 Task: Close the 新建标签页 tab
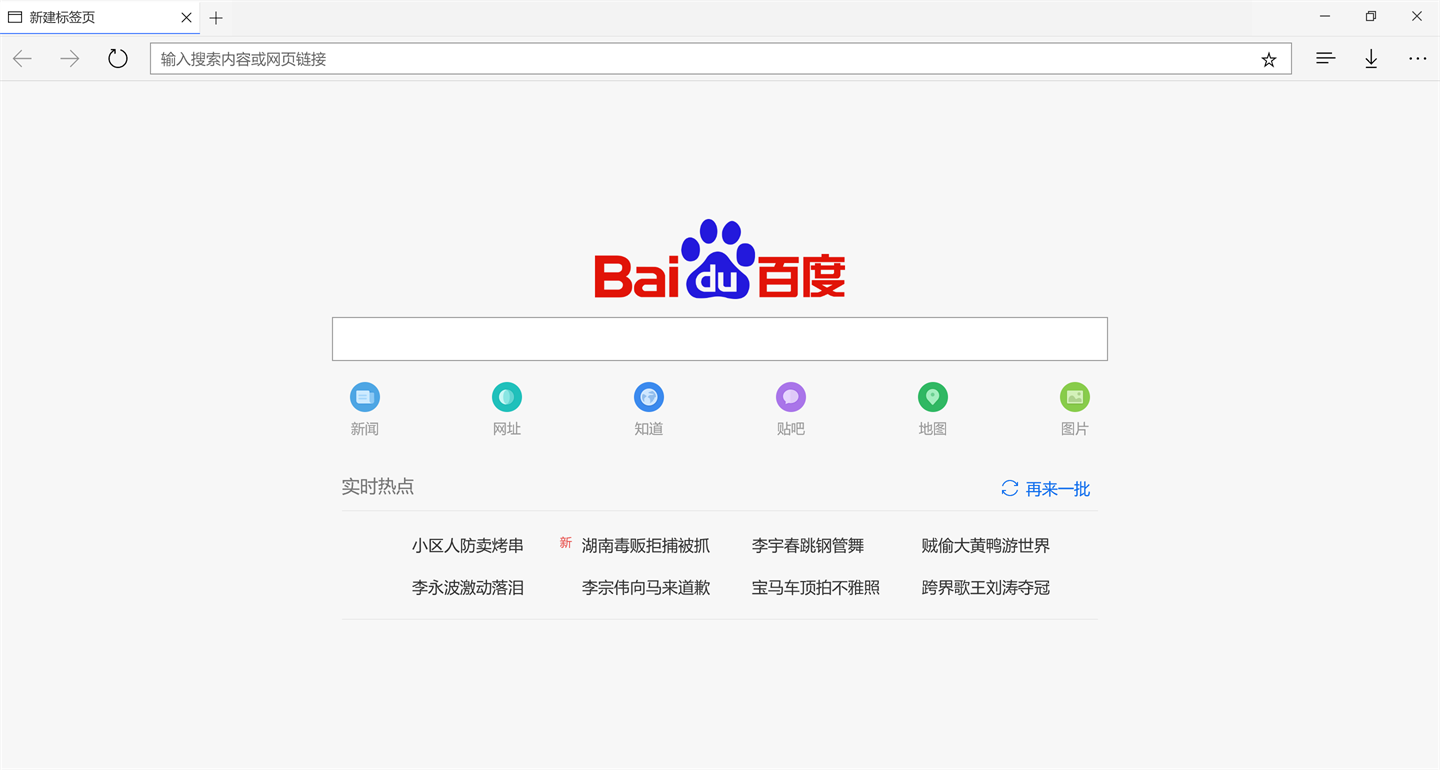186,18
